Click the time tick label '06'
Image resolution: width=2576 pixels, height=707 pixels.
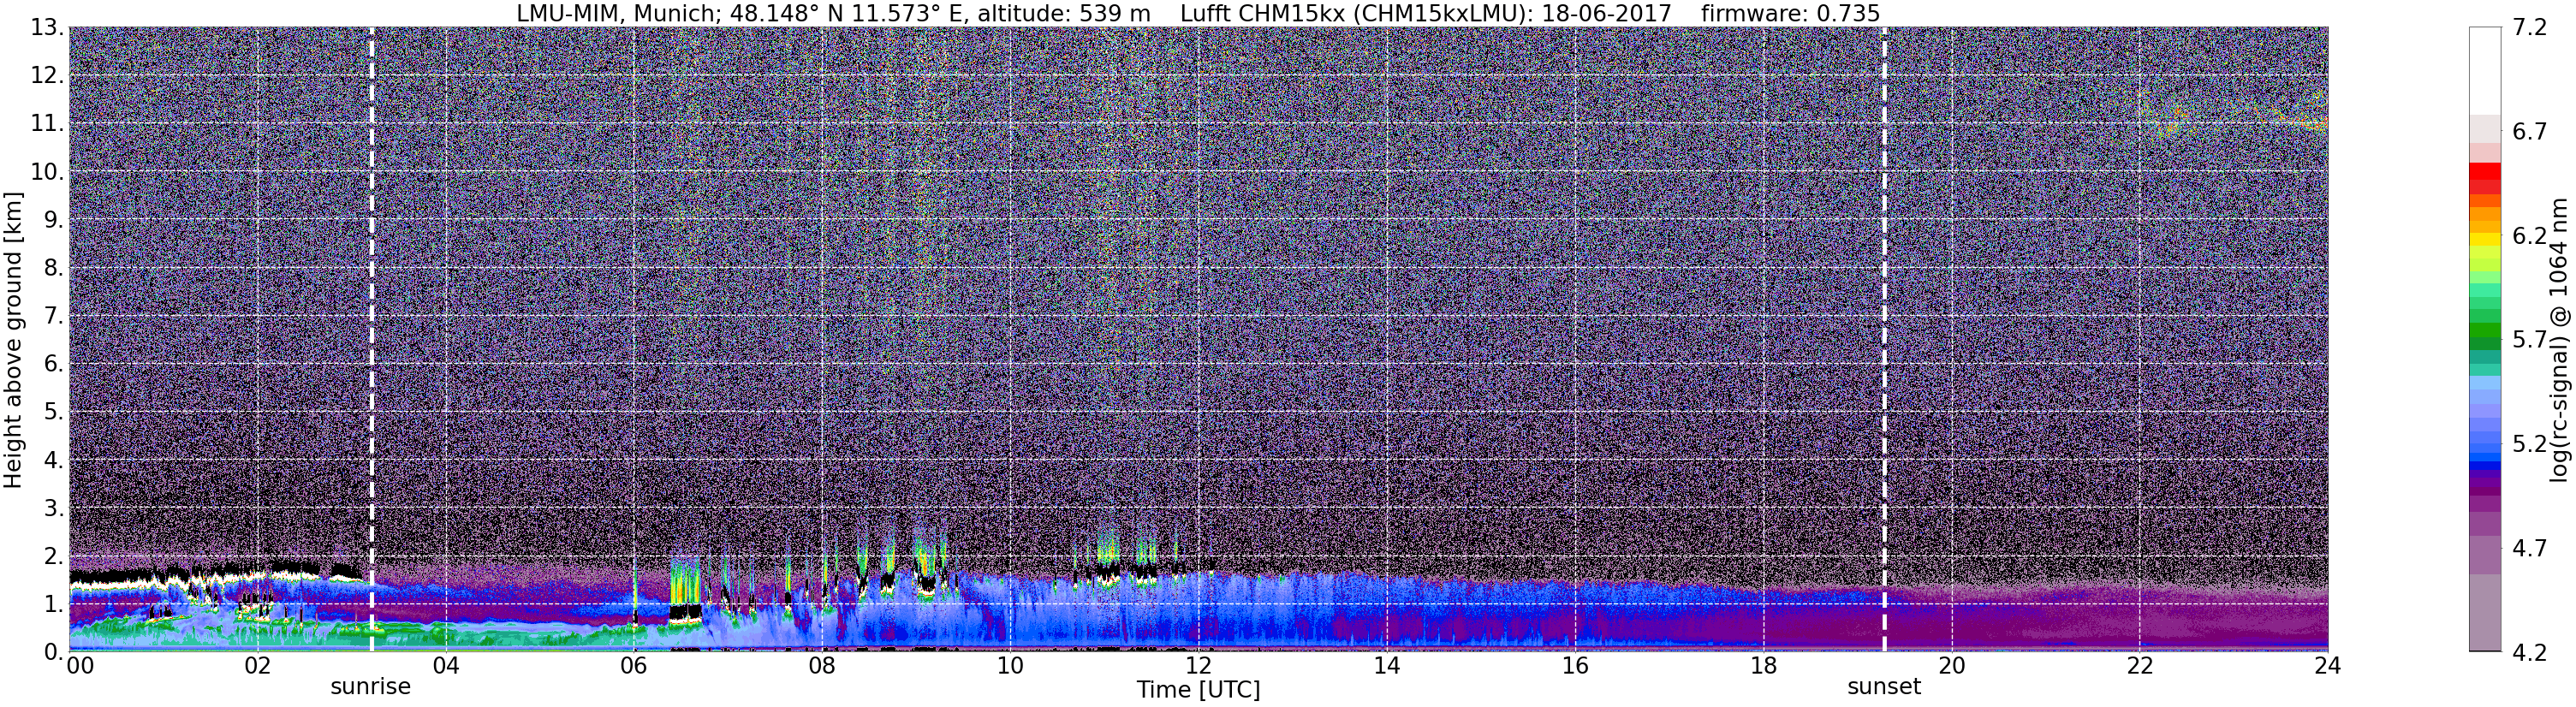coord(633,665)
